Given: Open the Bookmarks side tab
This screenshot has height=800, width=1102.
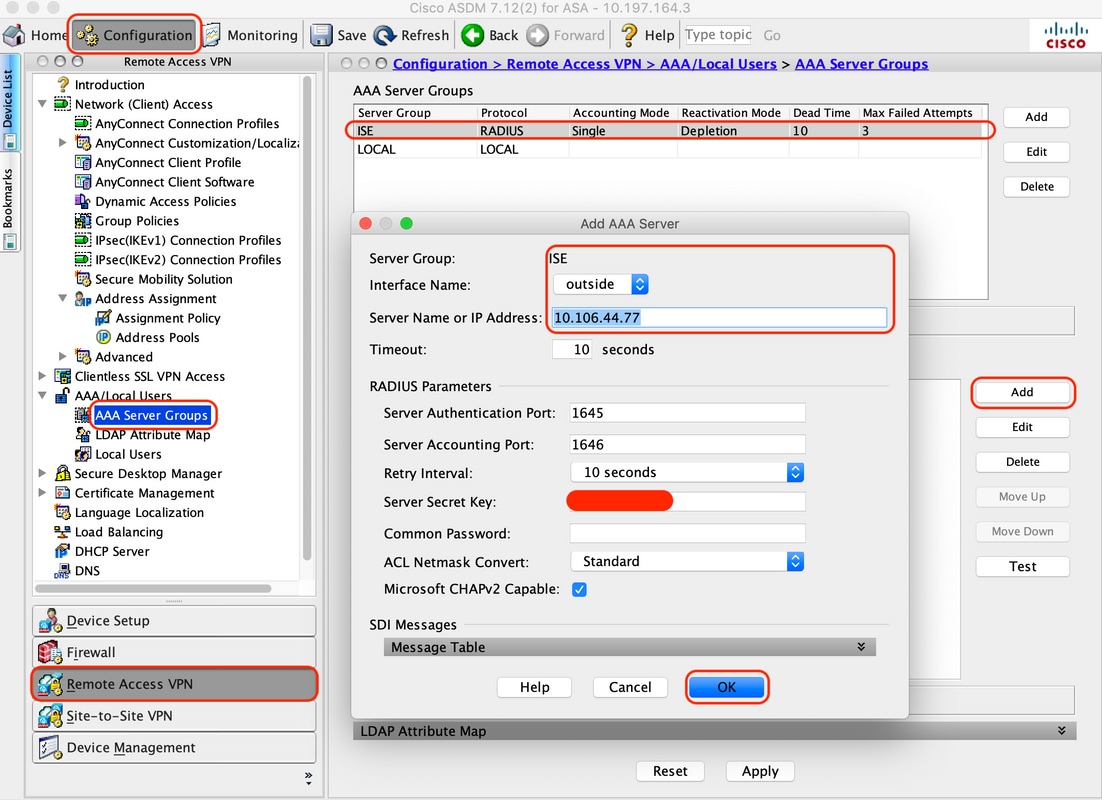Looking at the screenshot, I should tap(9, 202).
